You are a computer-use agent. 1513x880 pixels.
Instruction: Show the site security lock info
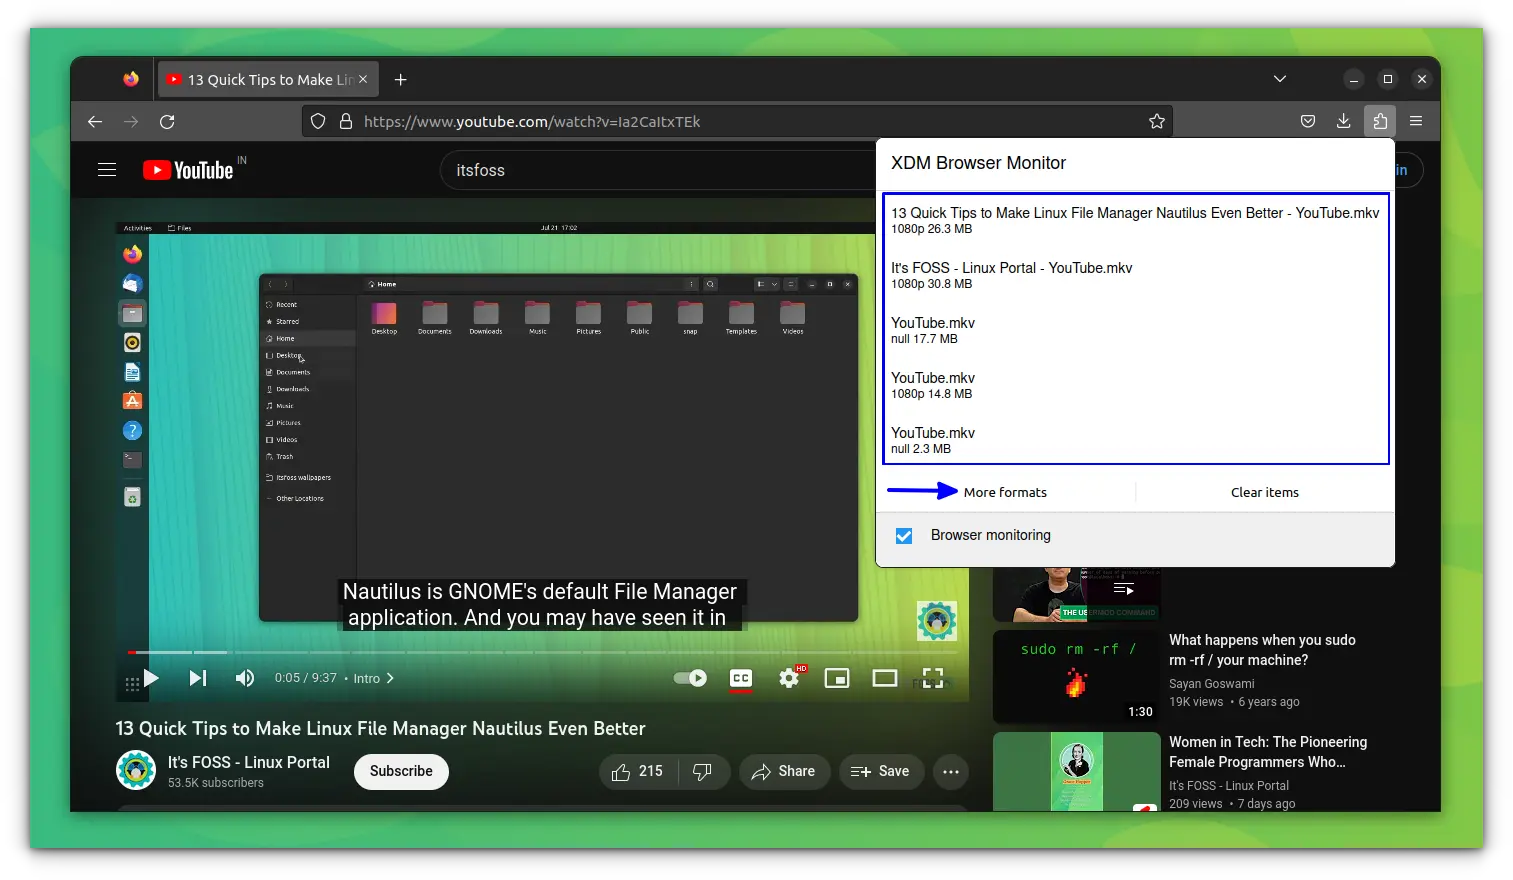click(346, 121)
